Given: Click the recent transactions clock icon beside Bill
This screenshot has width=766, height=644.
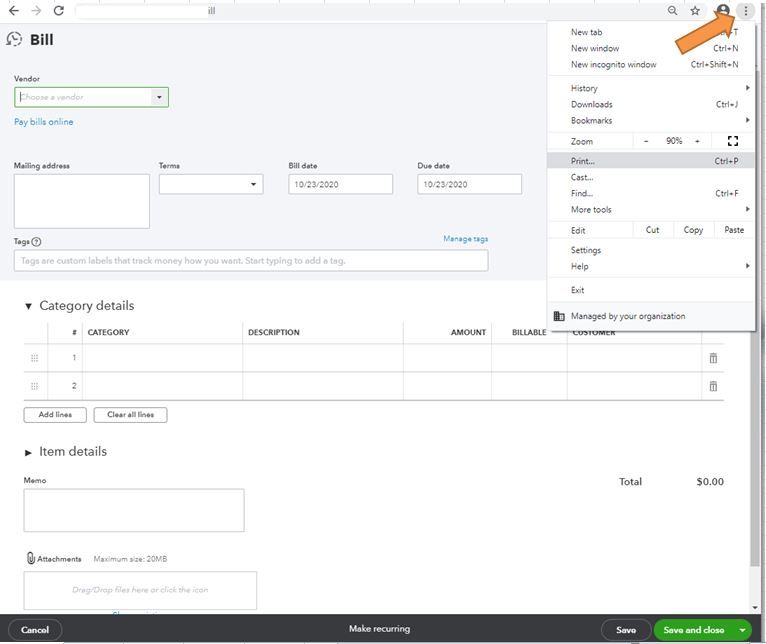Looking at the screenshot, I should (14, 39).
